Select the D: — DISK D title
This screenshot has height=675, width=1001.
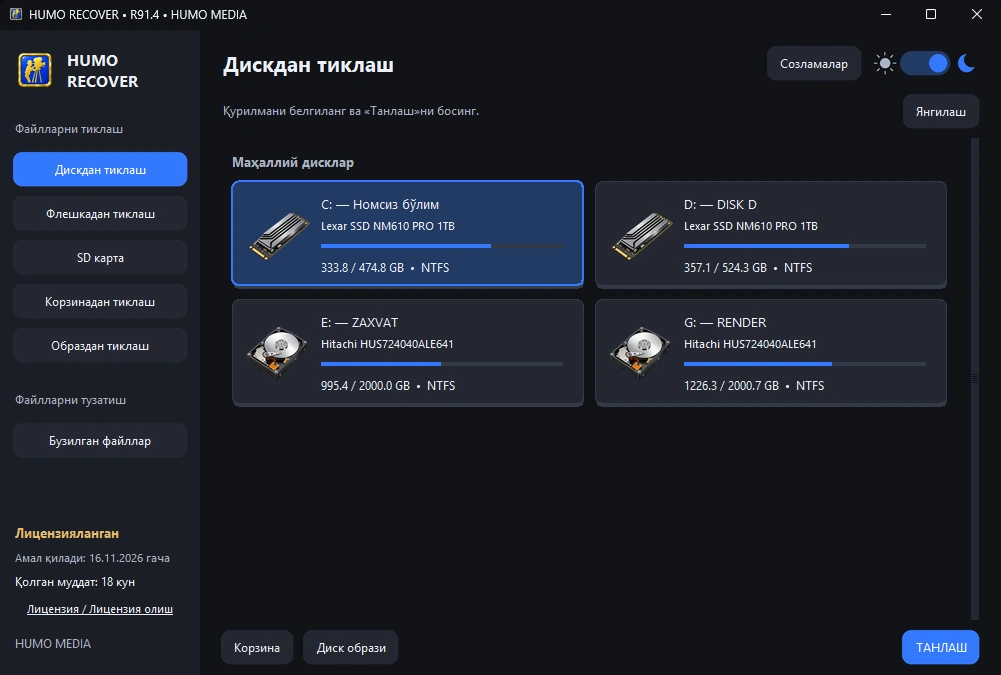720,205
